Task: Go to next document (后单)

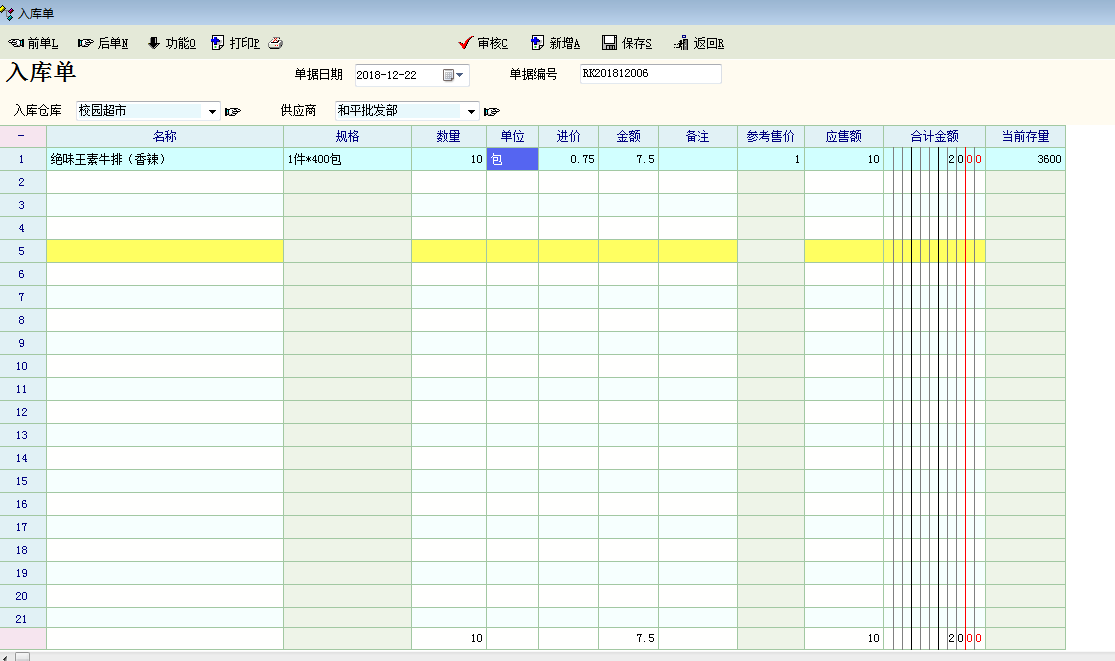Action: click(103, 43)
